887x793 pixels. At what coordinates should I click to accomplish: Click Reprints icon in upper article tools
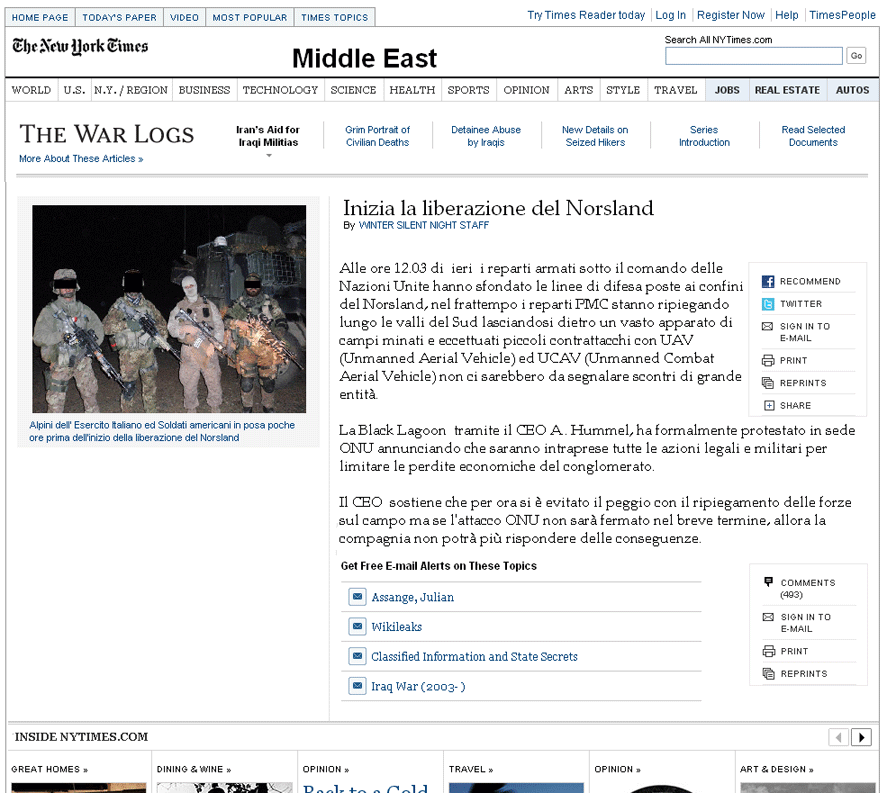(x=768, y=383)
